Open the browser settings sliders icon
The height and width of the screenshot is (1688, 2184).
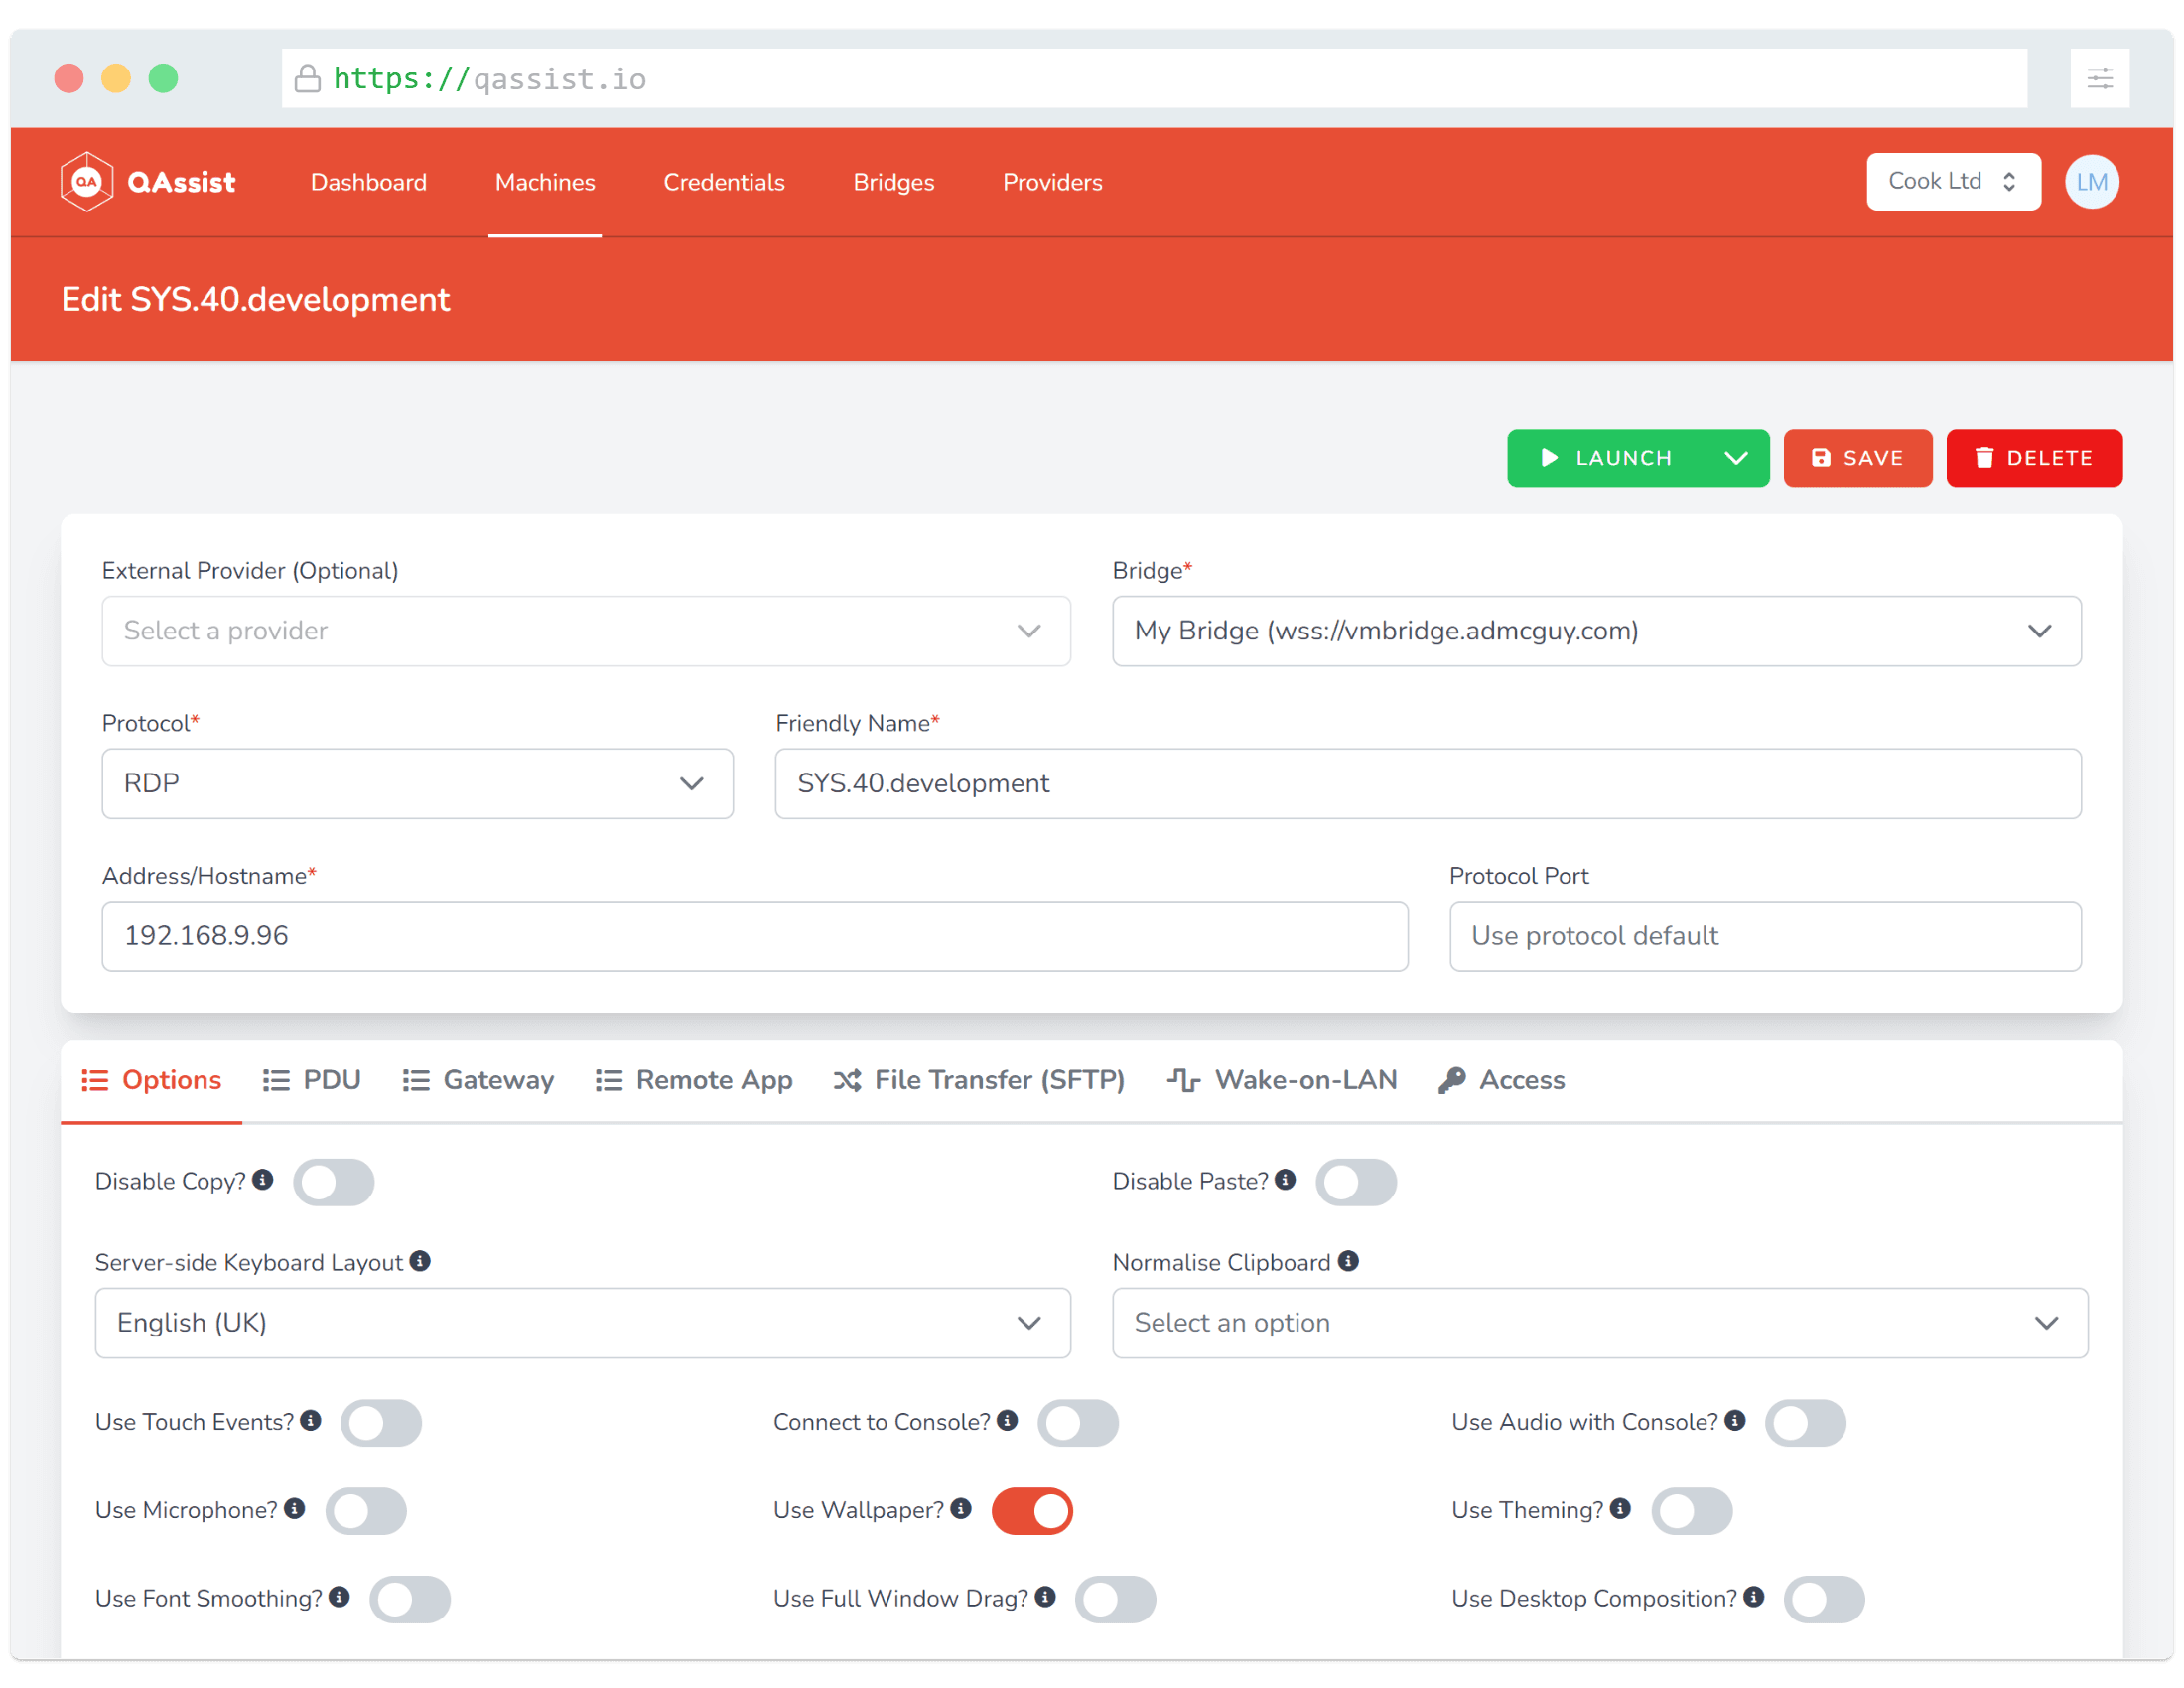[2099, 78]
